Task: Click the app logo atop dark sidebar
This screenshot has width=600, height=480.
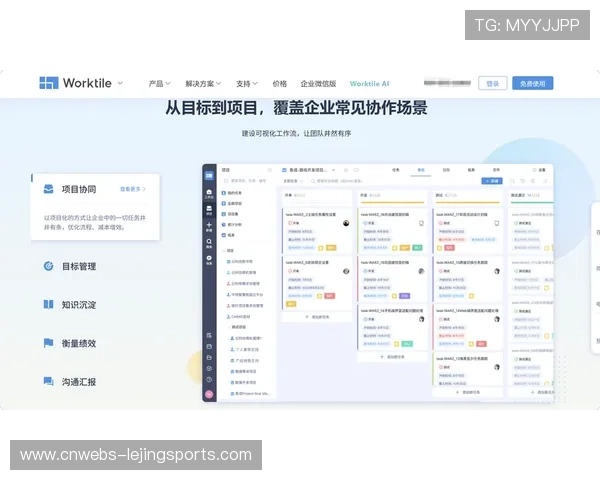Action: [x=209, y=176]
